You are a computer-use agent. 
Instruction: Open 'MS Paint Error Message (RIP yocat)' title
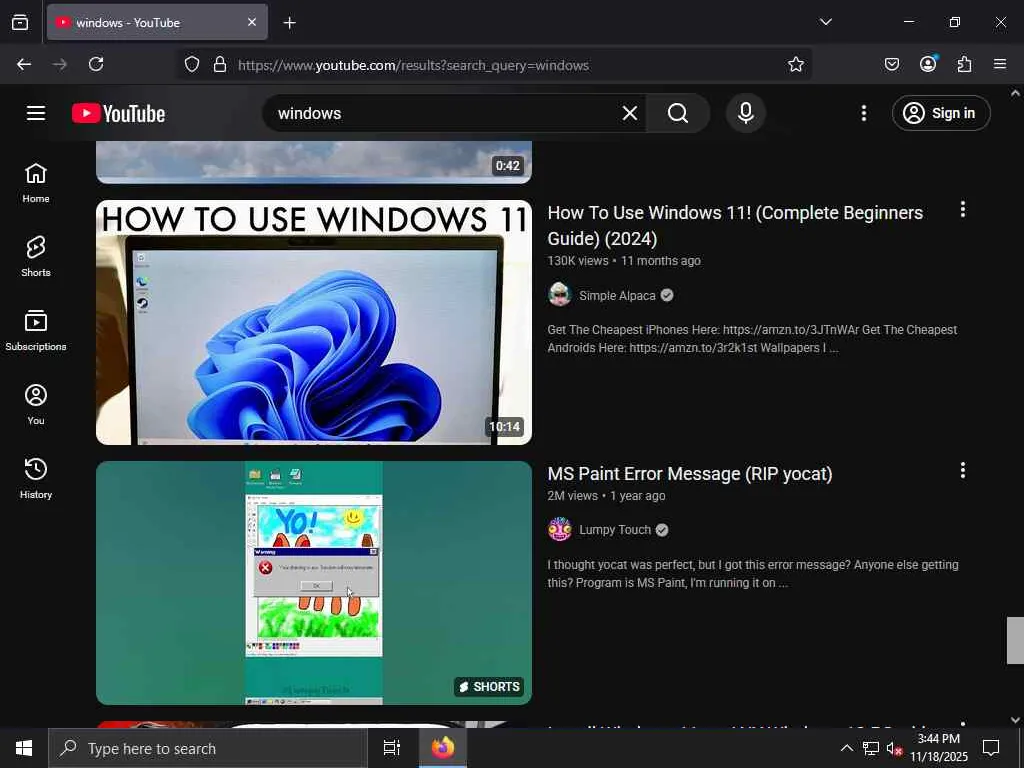[x=690, y=473]
